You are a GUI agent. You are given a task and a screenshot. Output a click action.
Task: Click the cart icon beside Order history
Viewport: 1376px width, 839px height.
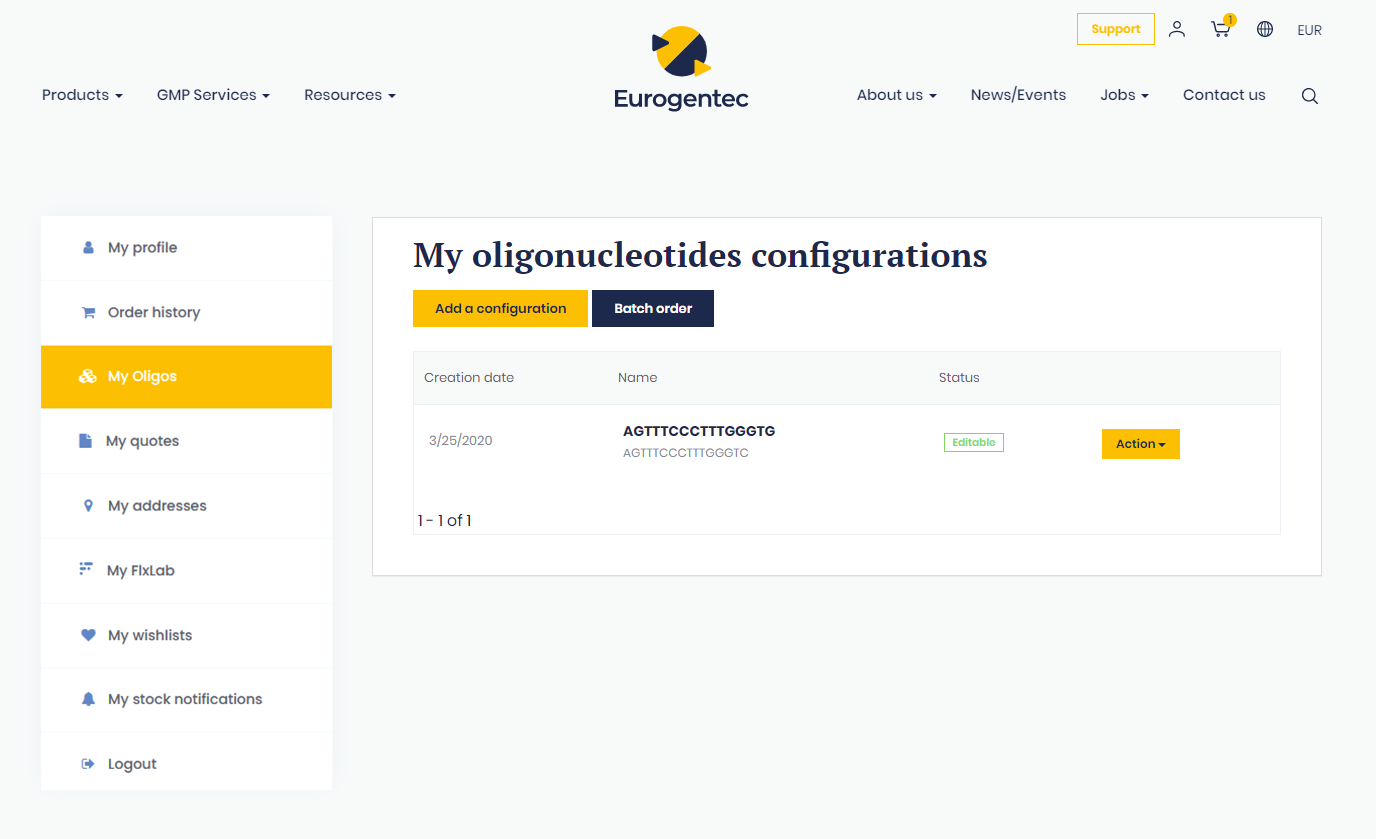[x=88, y=312]
